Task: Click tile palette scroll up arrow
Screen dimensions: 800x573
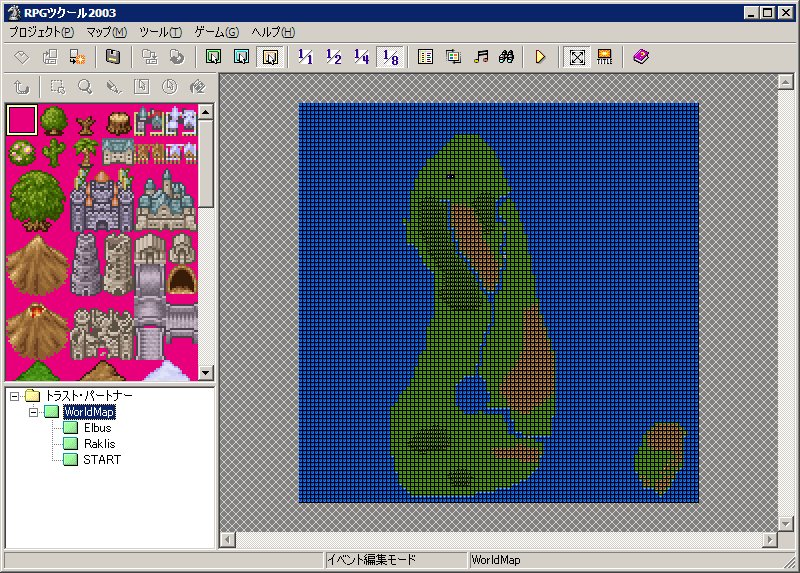Action: [206, 112]
